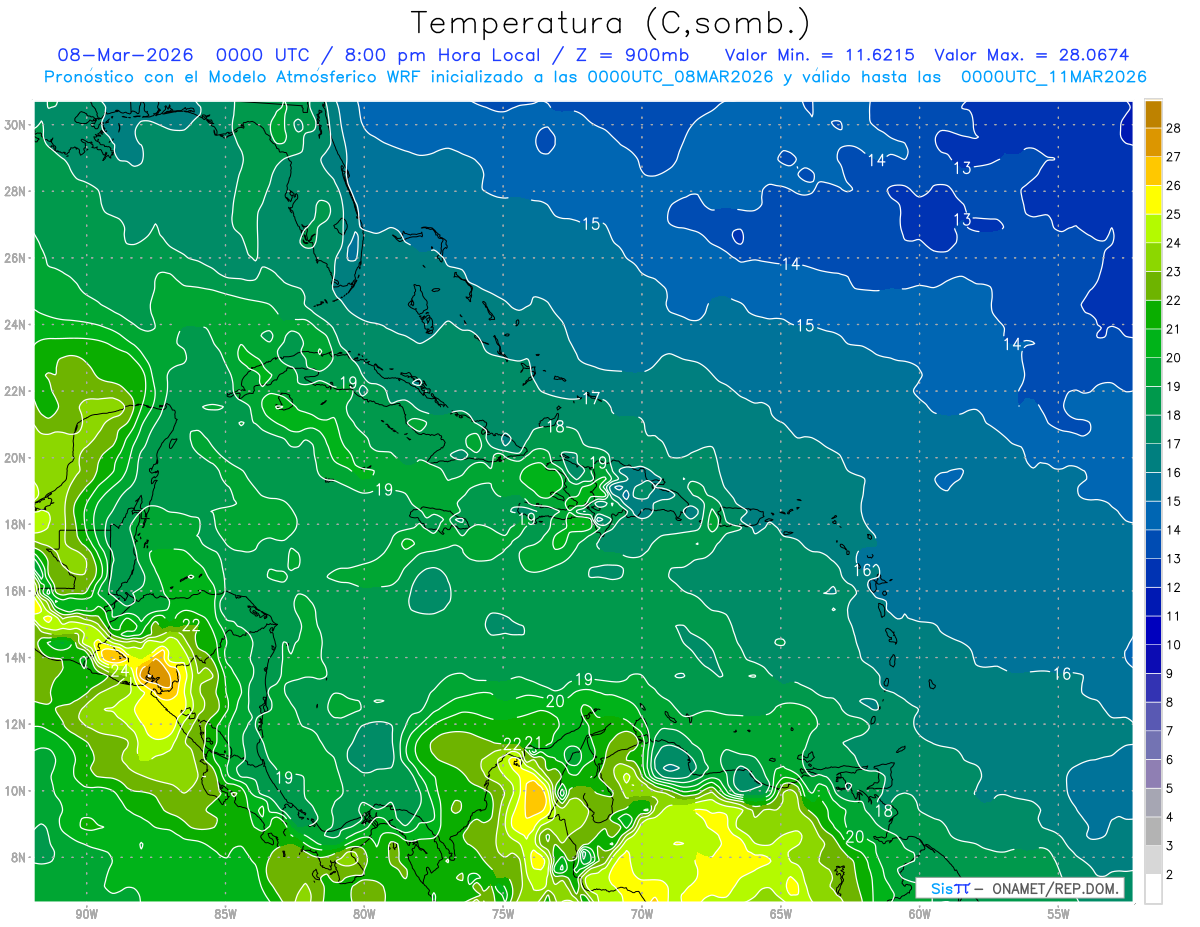
Task: Click the "85W" longitude label
Action: coord(225,914)
